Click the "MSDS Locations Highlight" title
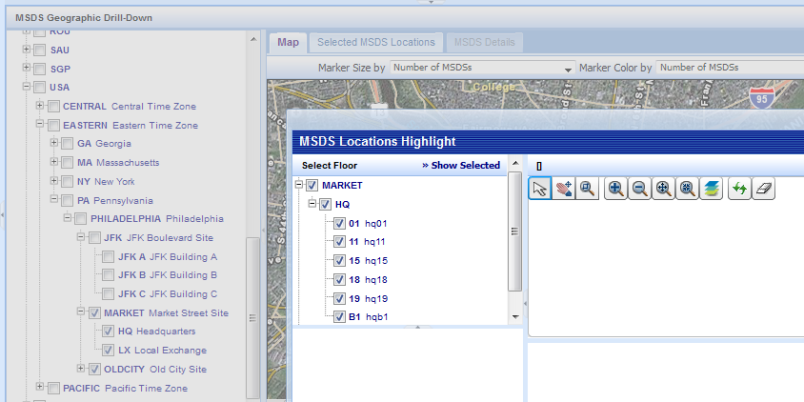This screenshot has width=804, height=402. point(377,142)
